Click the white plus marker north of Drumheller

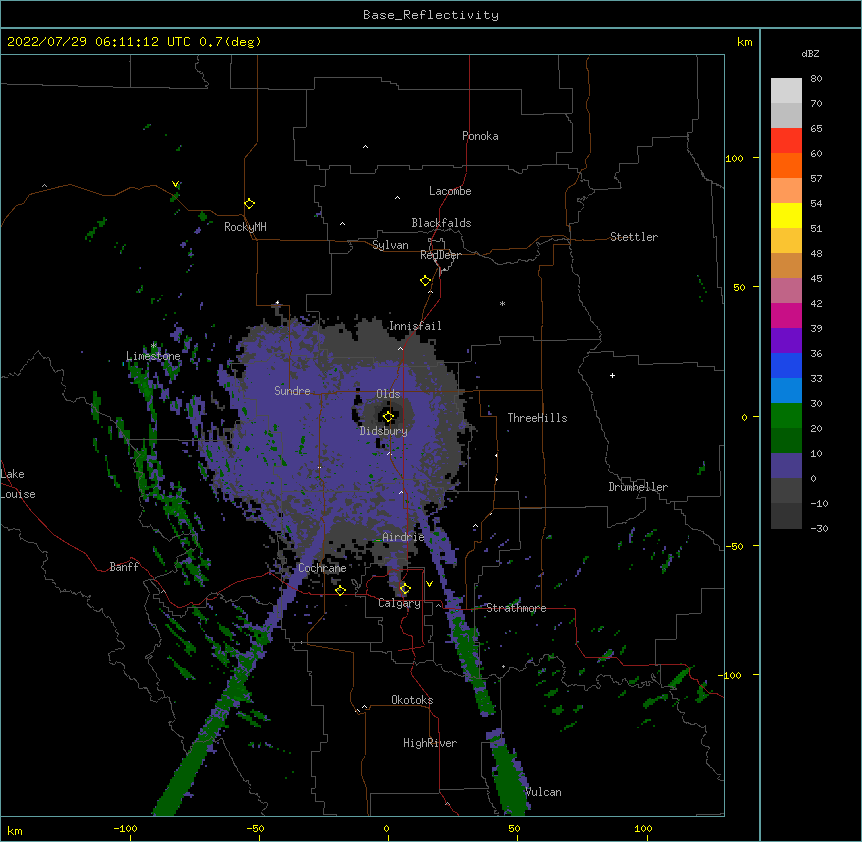(x=612, y=375)
